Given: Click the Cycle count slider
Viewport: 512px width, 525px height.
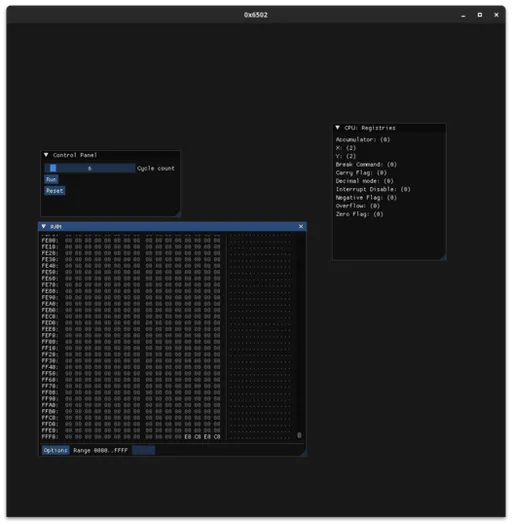Looking at the screenshot, I should click(90, 168).
